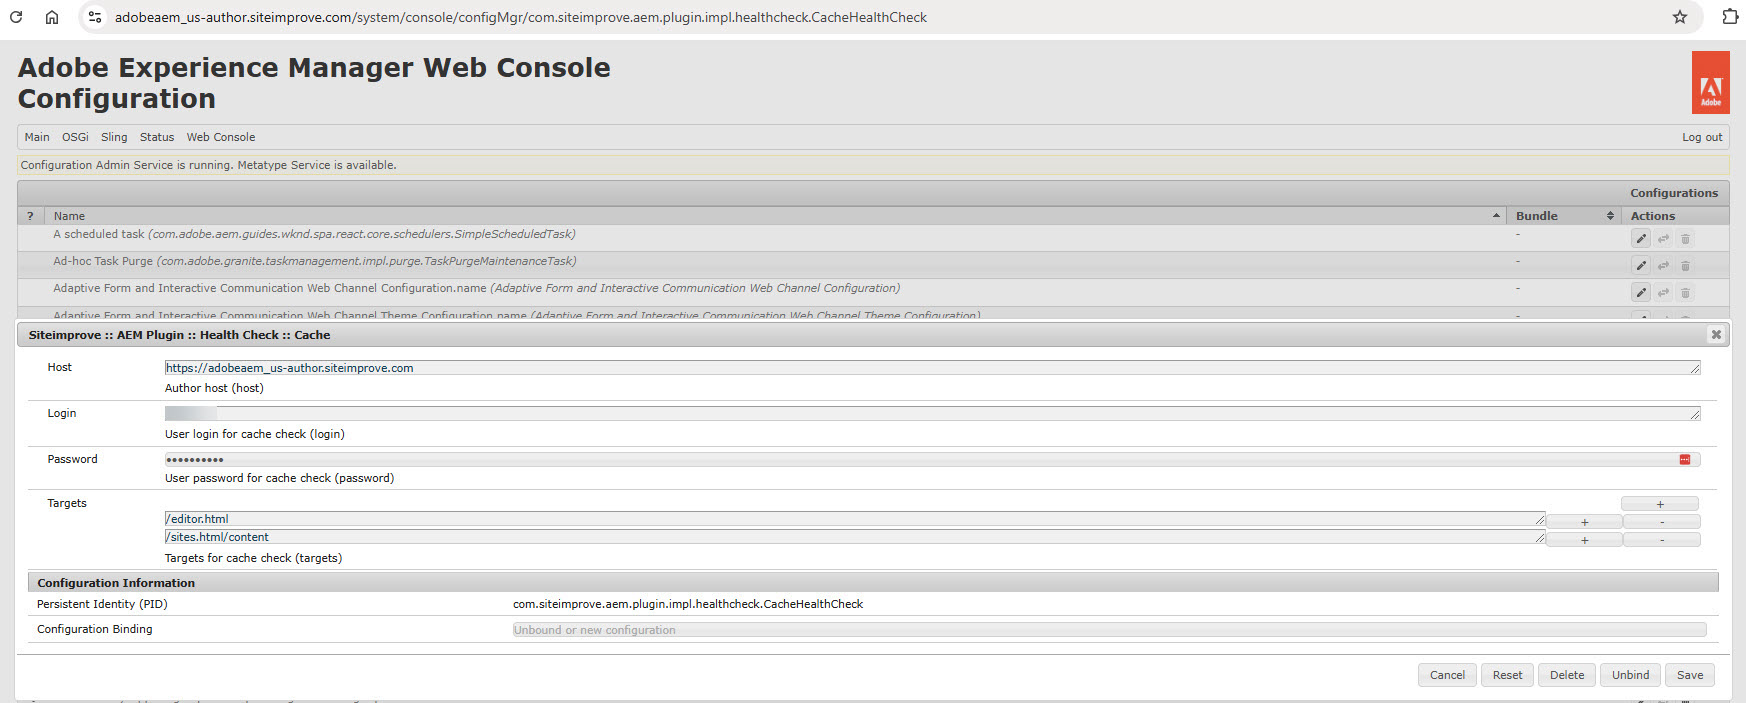Click the Cancel button
Screen dimensions: 1746x703
click(1447, 675)
